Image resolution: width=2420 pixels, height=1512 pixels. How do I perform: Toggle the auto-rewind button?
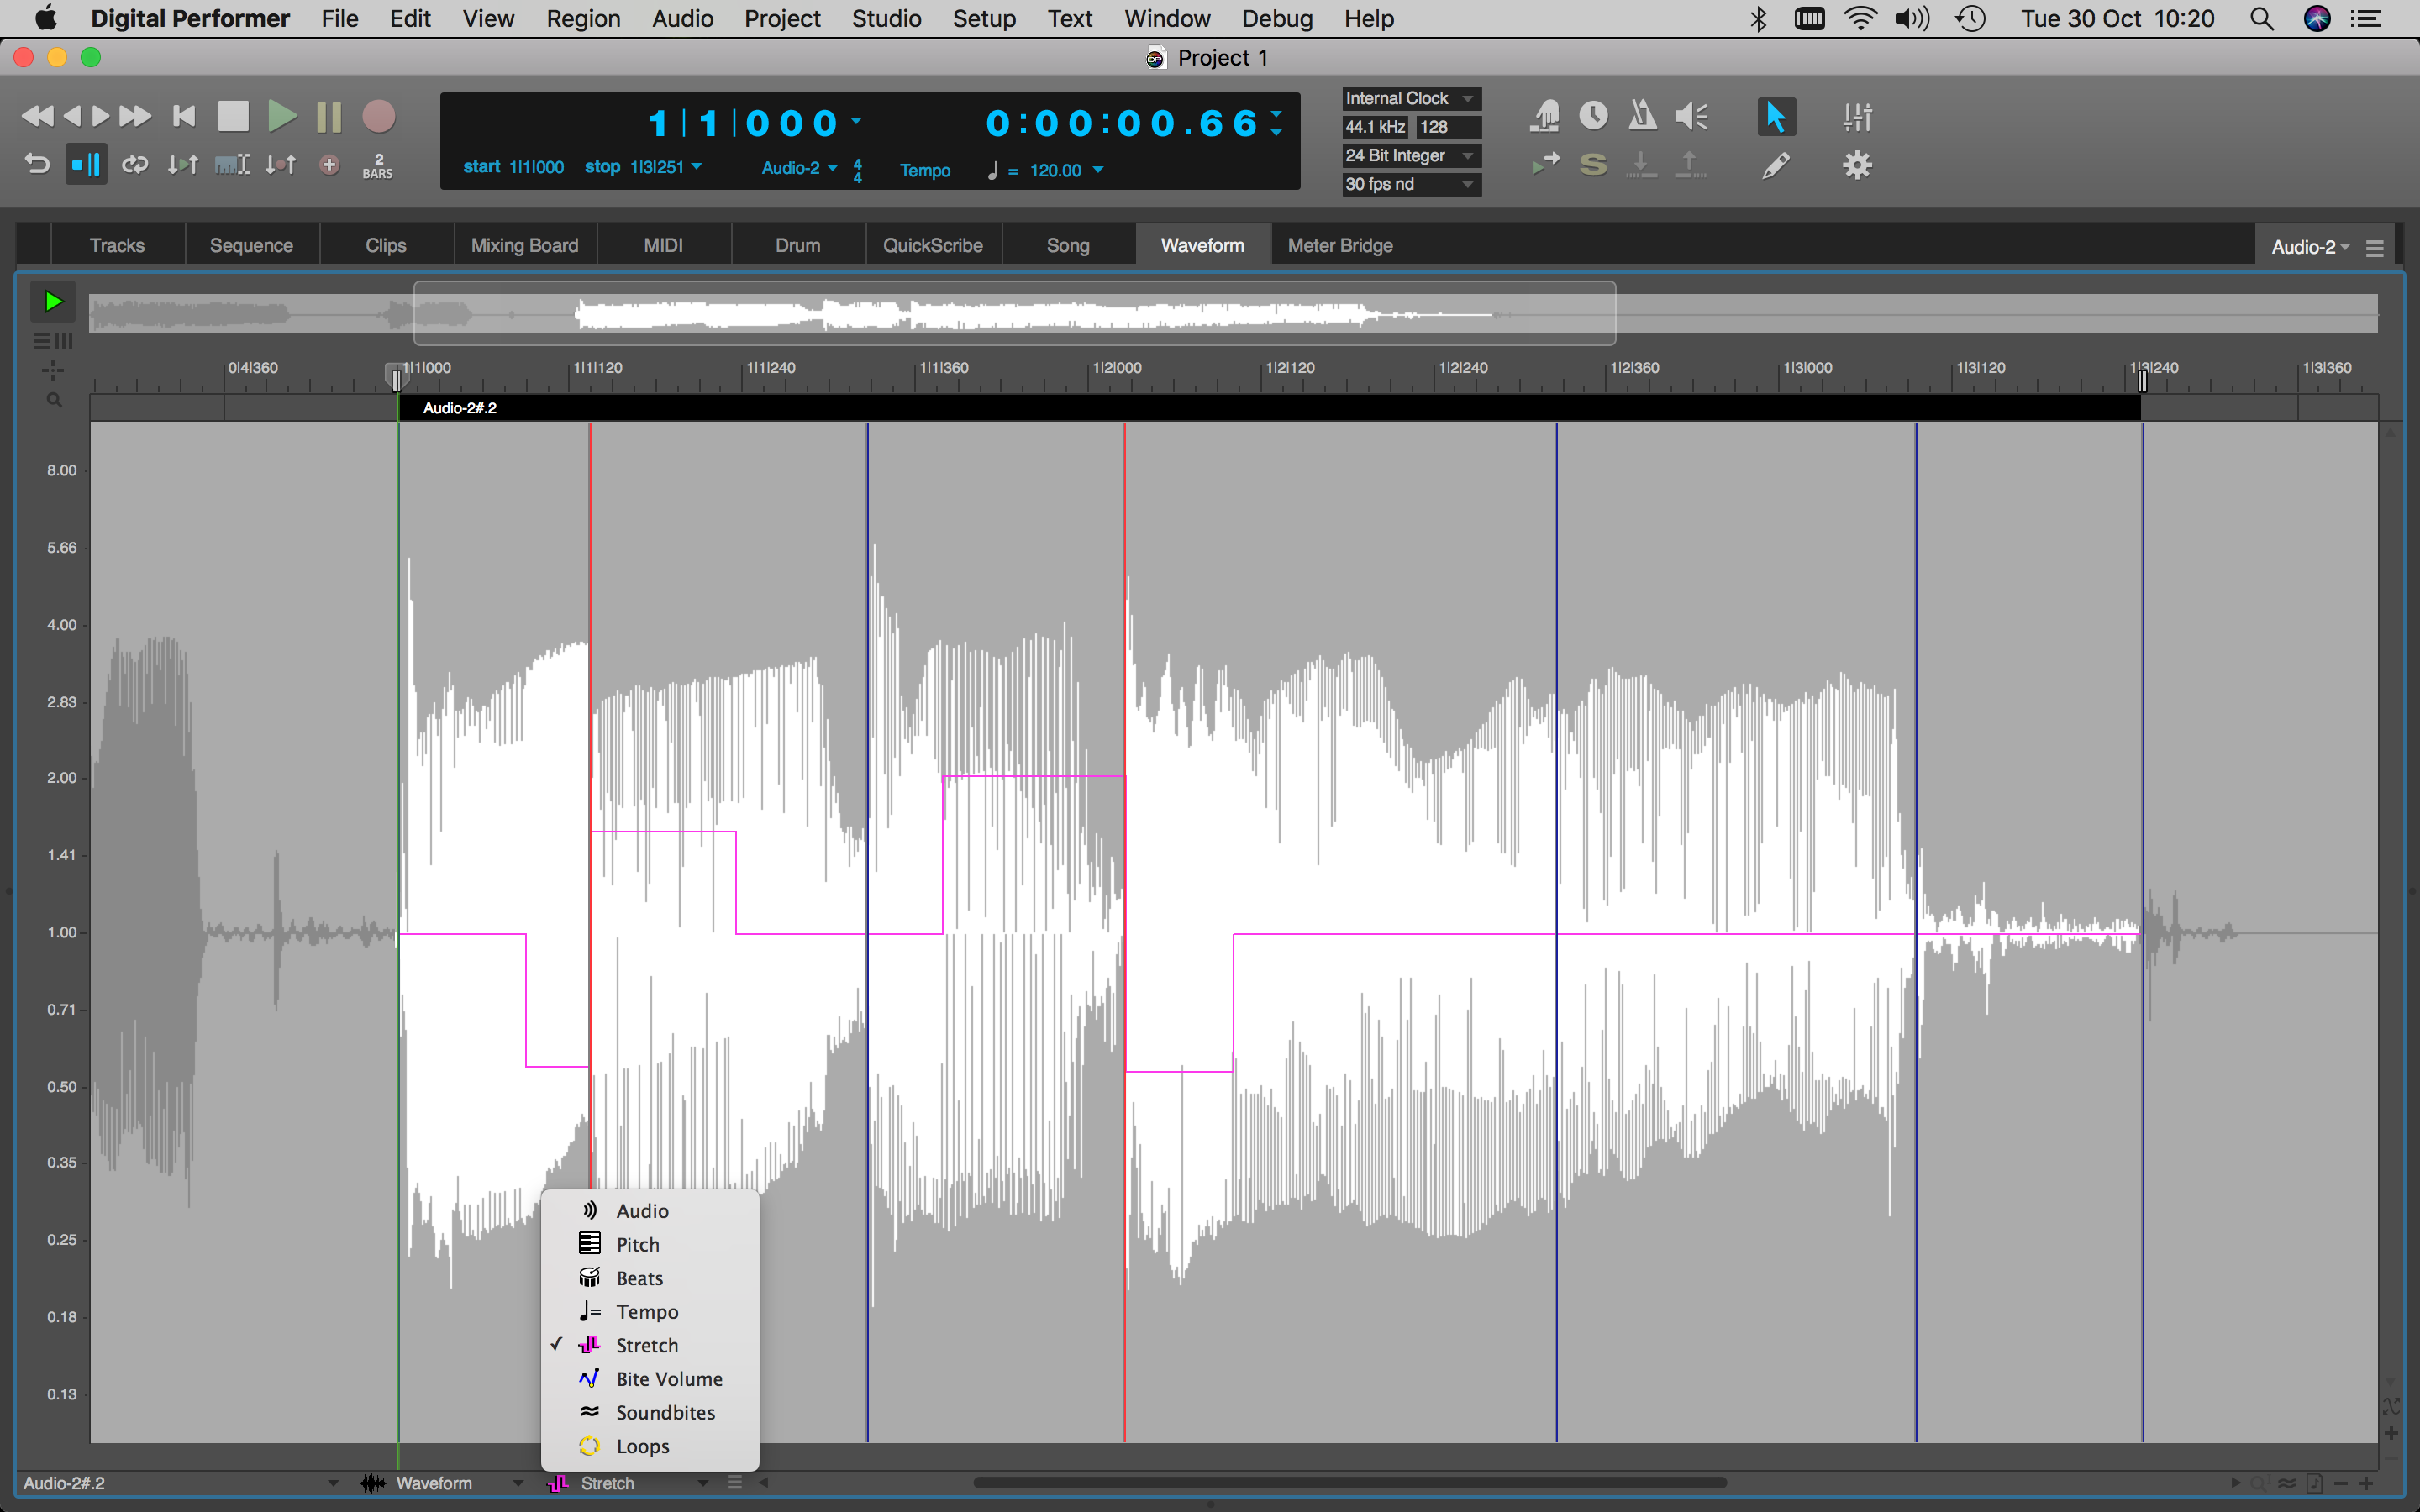37,164
